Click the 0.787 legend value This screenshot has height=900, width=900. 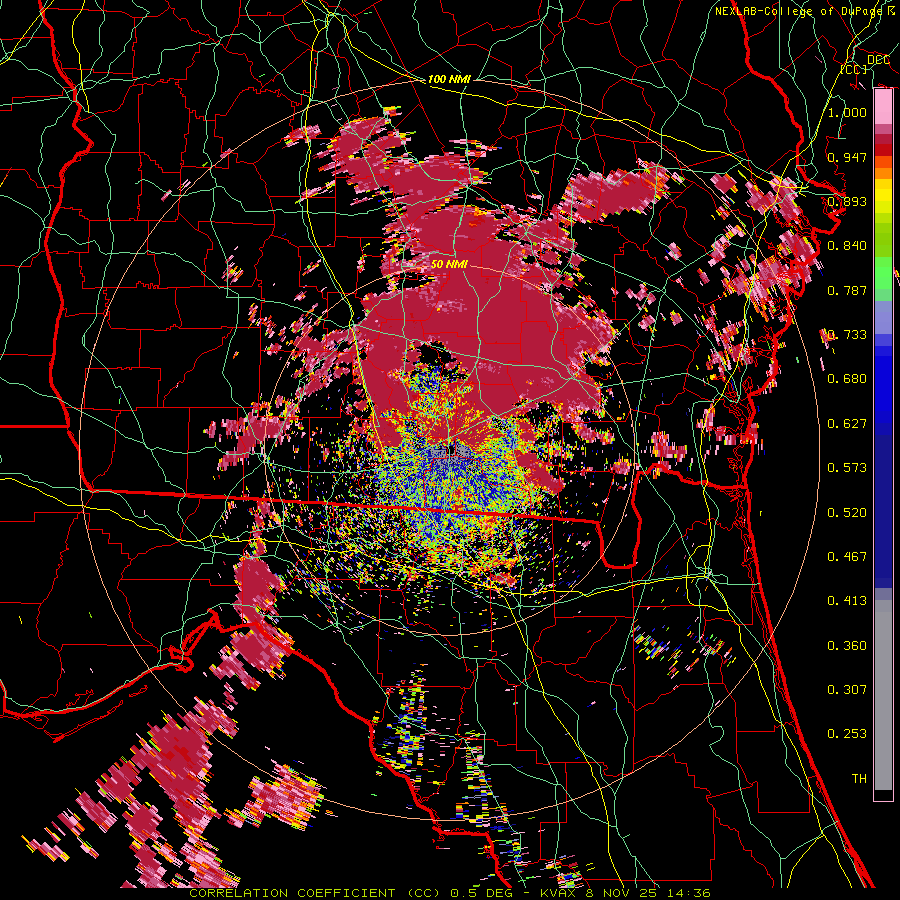pyautogui.click(x=847, y=290)
